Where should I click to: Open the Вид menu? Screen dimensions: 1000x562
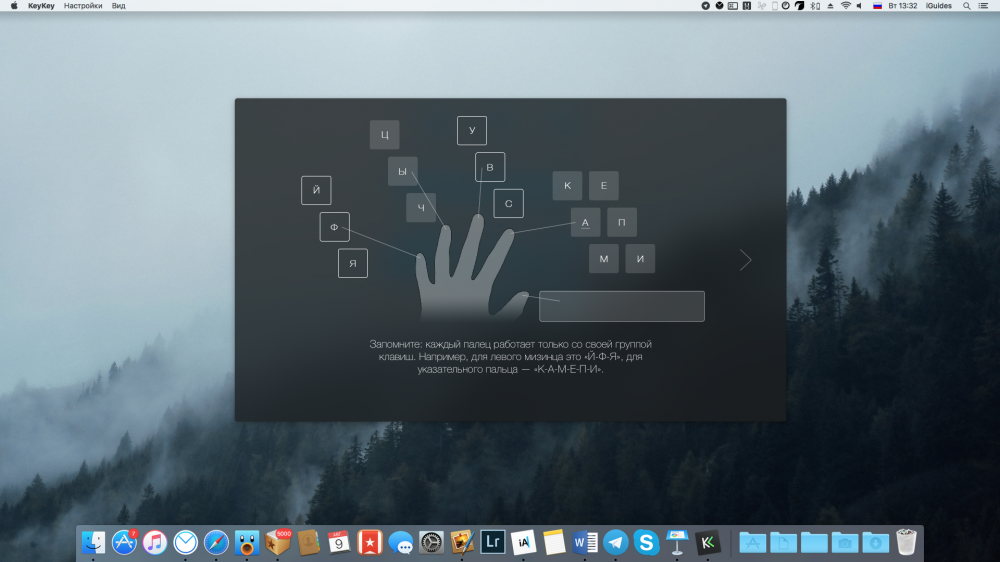[x=119, y=6]
